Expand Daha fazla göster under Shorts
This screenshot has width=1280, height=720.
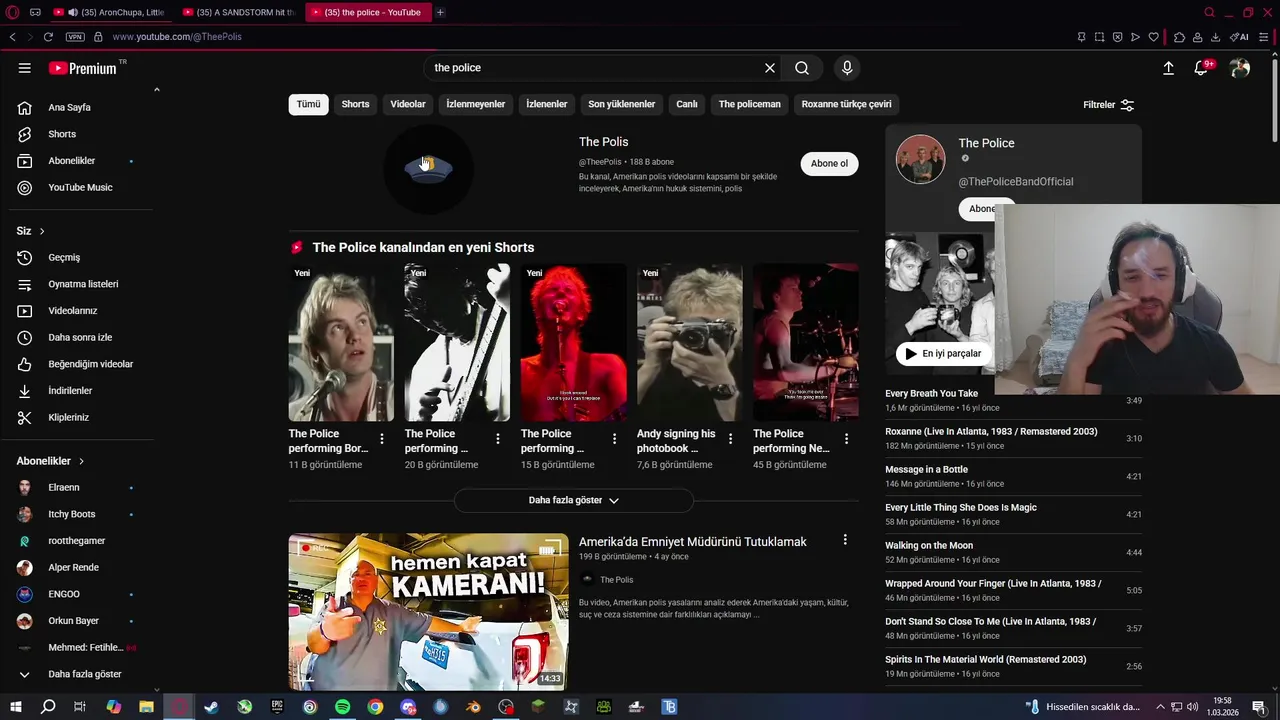tap(574, 500)
